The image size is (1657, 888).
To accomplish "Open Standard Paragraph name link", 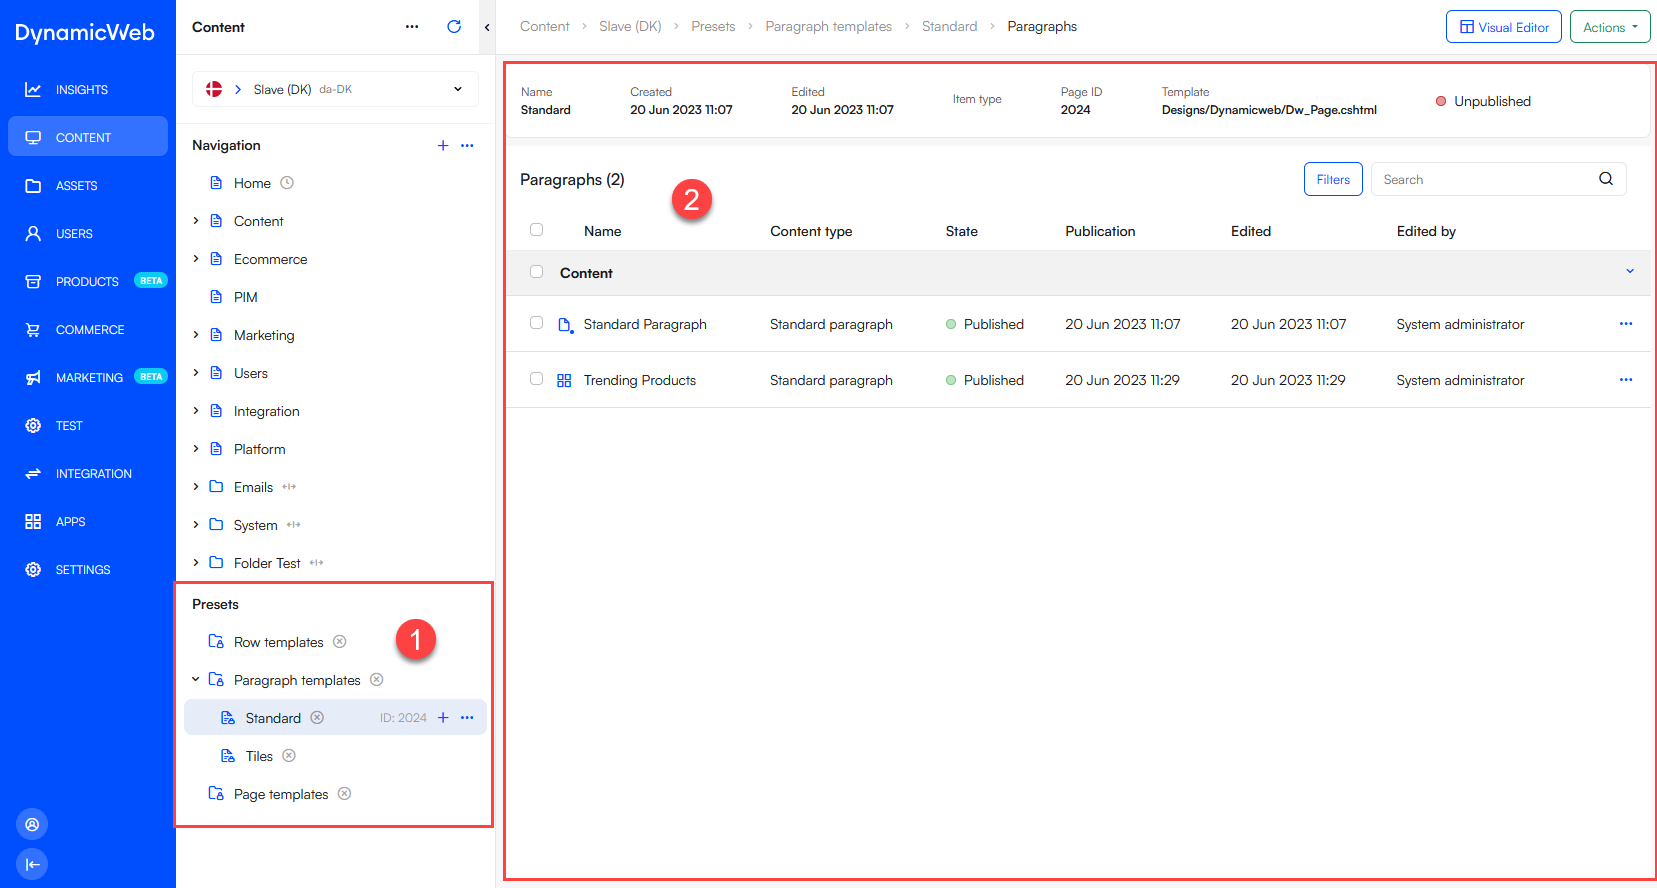I will pyautogui.click(x=645, y=324).
